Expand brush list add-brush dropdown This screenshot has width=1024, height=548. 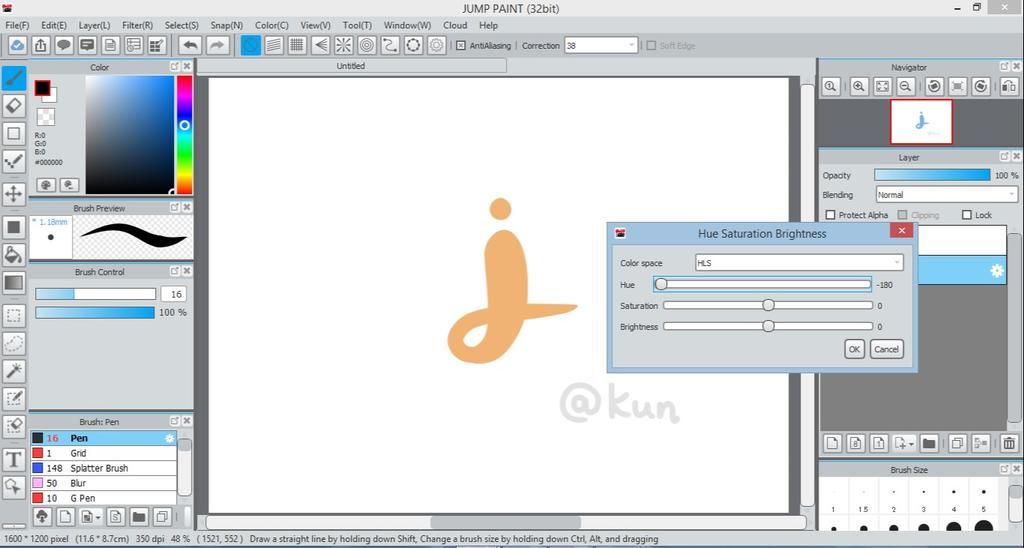click(x=98, y=517)
